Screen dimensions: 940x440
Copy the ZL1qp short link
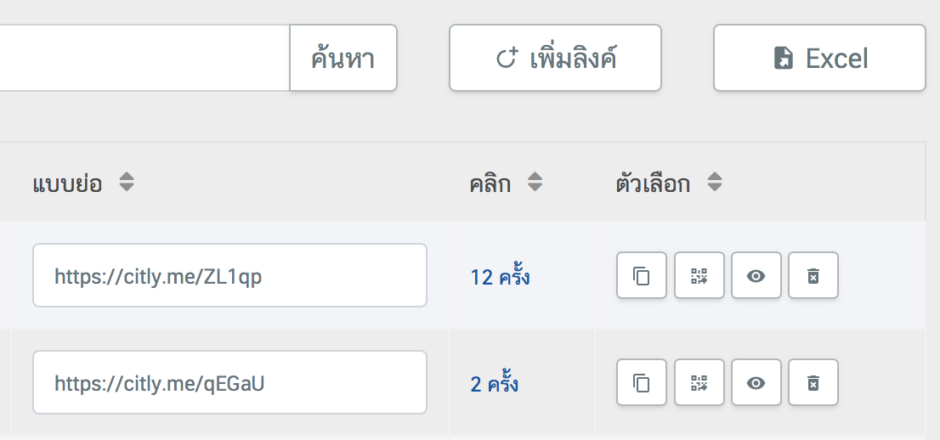(x=642, y=276)
